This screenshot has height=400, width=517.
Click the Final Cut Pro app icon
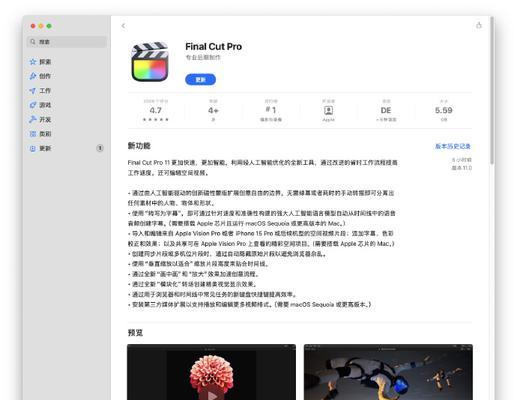tap(150, 62)
